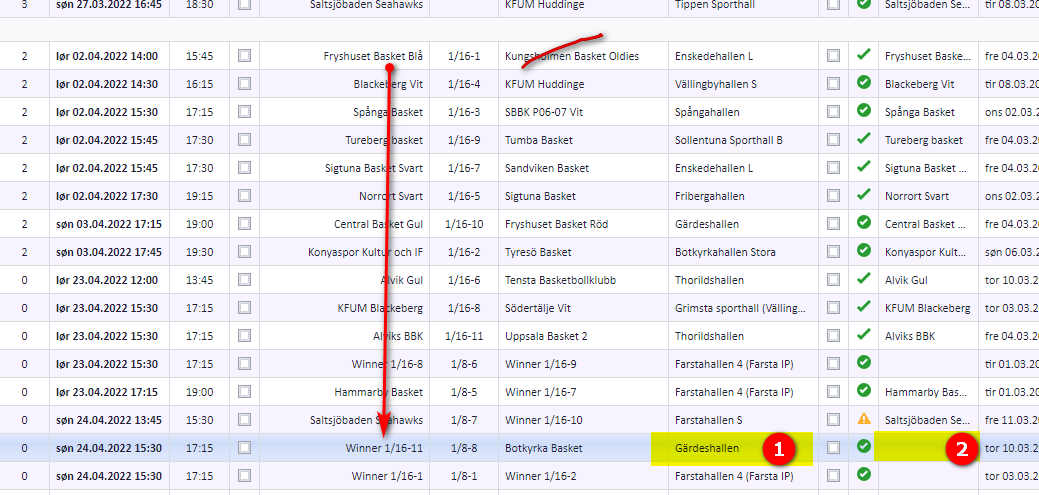Click the date søn 24.04.2022 13:45

109,420
